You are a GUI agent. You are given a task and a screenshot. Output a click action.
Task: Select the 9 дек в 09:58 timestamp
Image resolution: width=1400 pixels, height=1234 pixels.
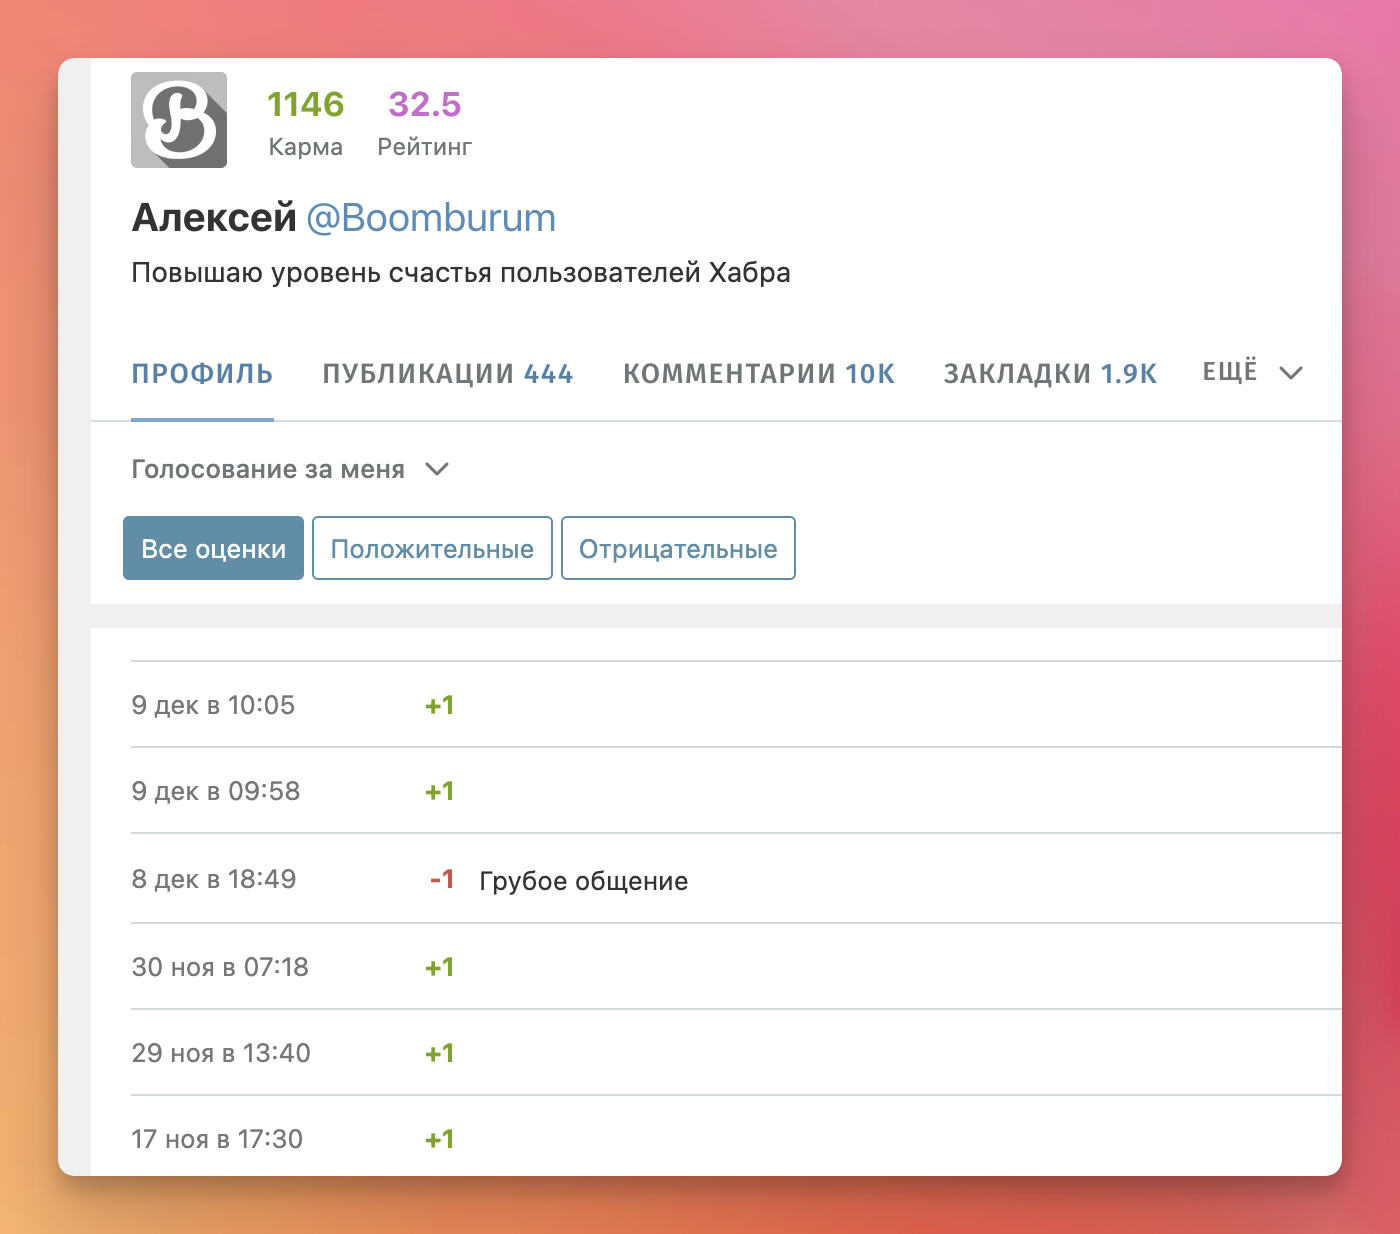215,791
